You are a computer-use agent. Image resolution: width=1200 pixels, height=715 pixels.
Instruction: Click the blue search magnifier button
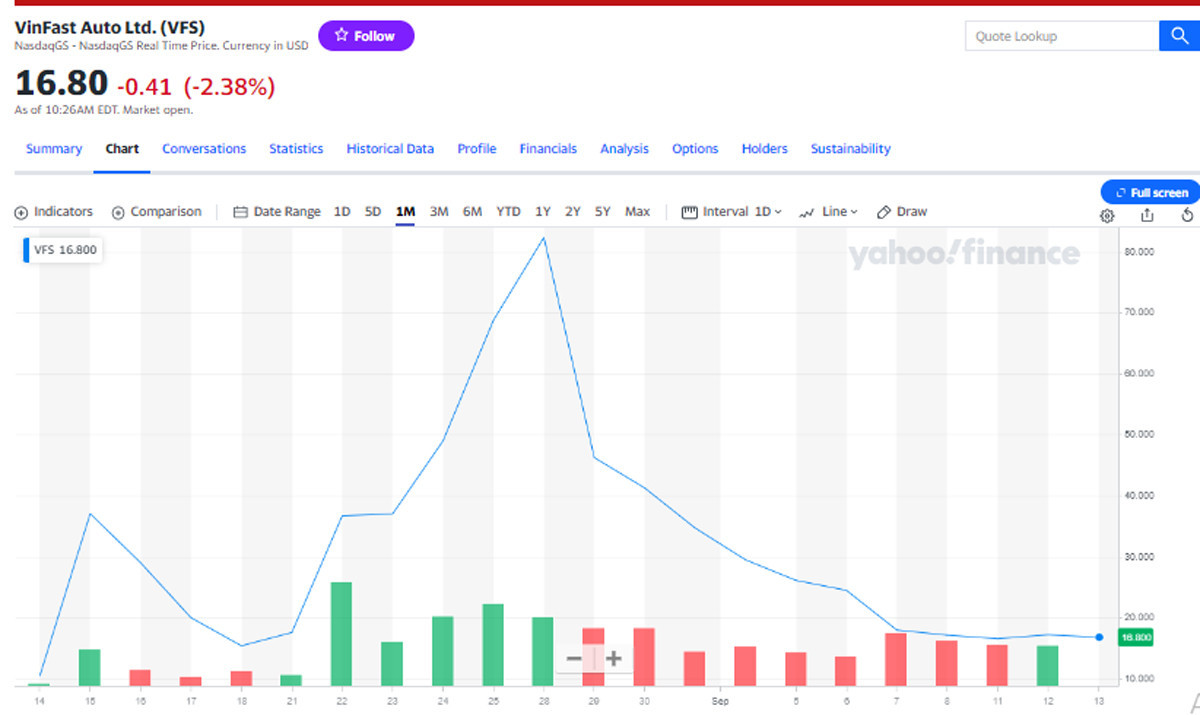(1179, 36)
